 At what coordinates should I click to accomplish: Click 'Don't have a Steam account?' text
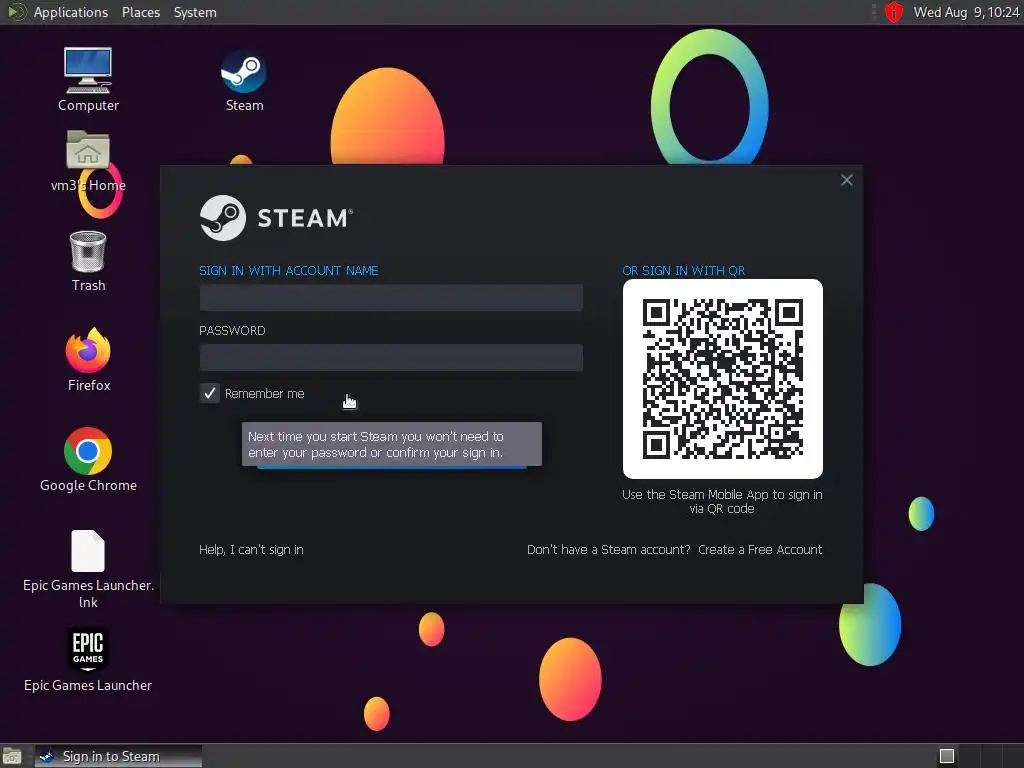[x=608, y=550]
